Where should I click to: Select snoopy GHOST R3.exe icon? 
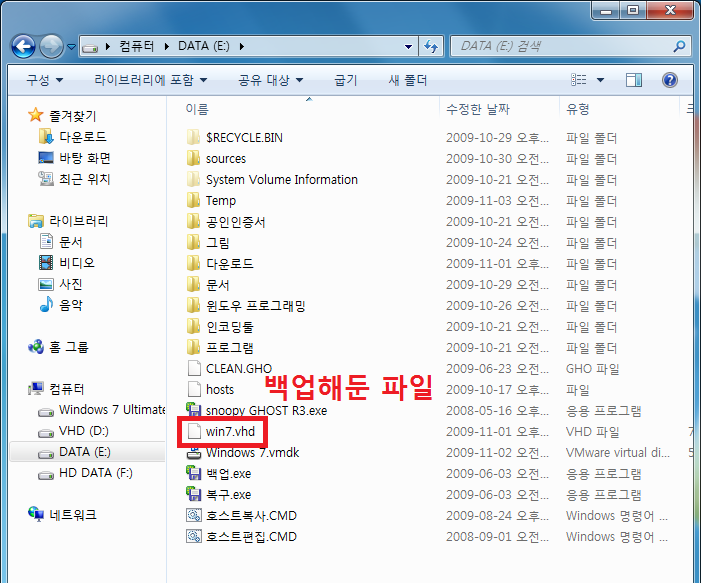coord(193,410)
